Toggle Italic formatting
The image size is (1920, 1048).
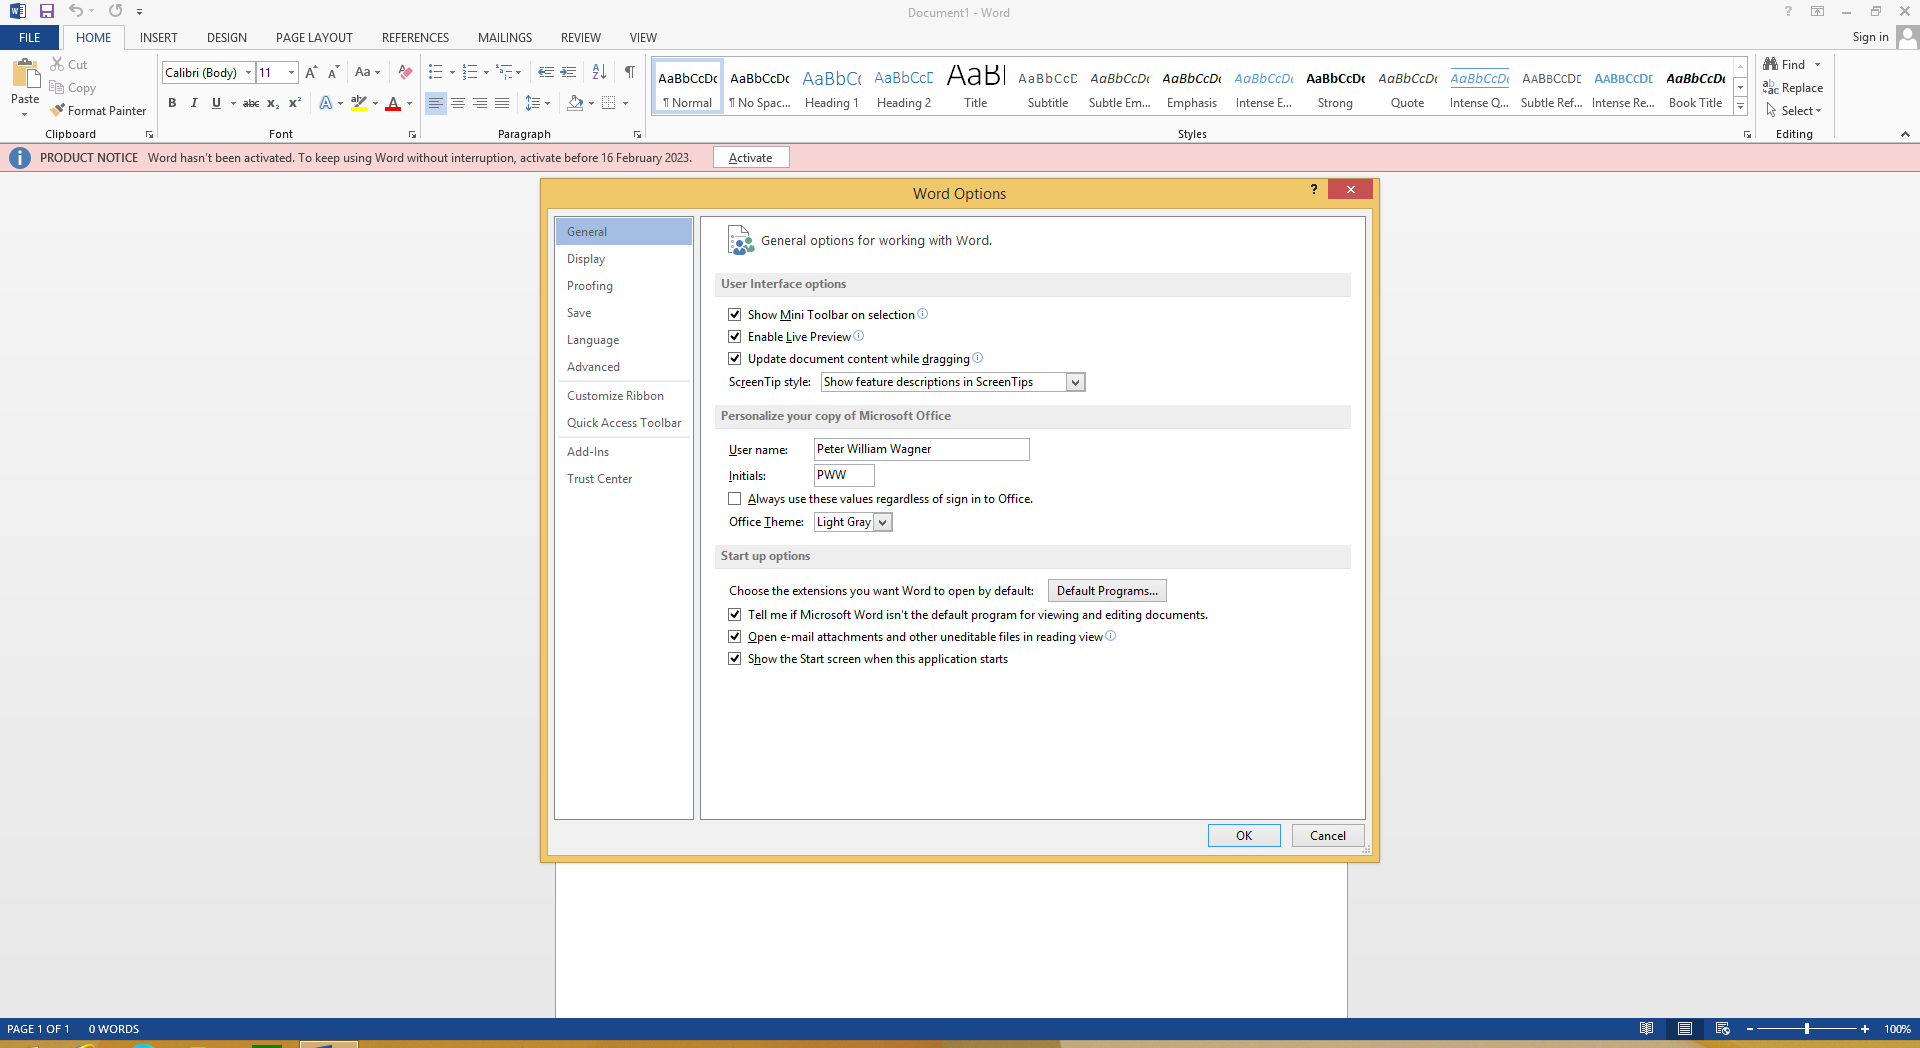[194, 103]
